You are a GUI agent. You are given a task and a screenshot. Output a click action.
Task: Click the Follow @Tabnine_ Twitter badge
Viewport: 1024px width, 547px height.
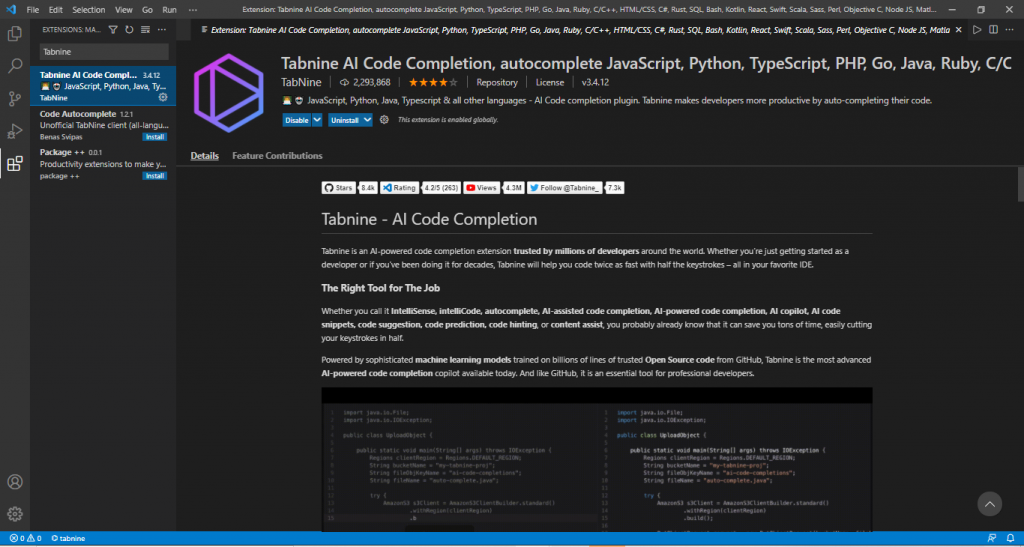pyautogui.click(x=565, y=188)
